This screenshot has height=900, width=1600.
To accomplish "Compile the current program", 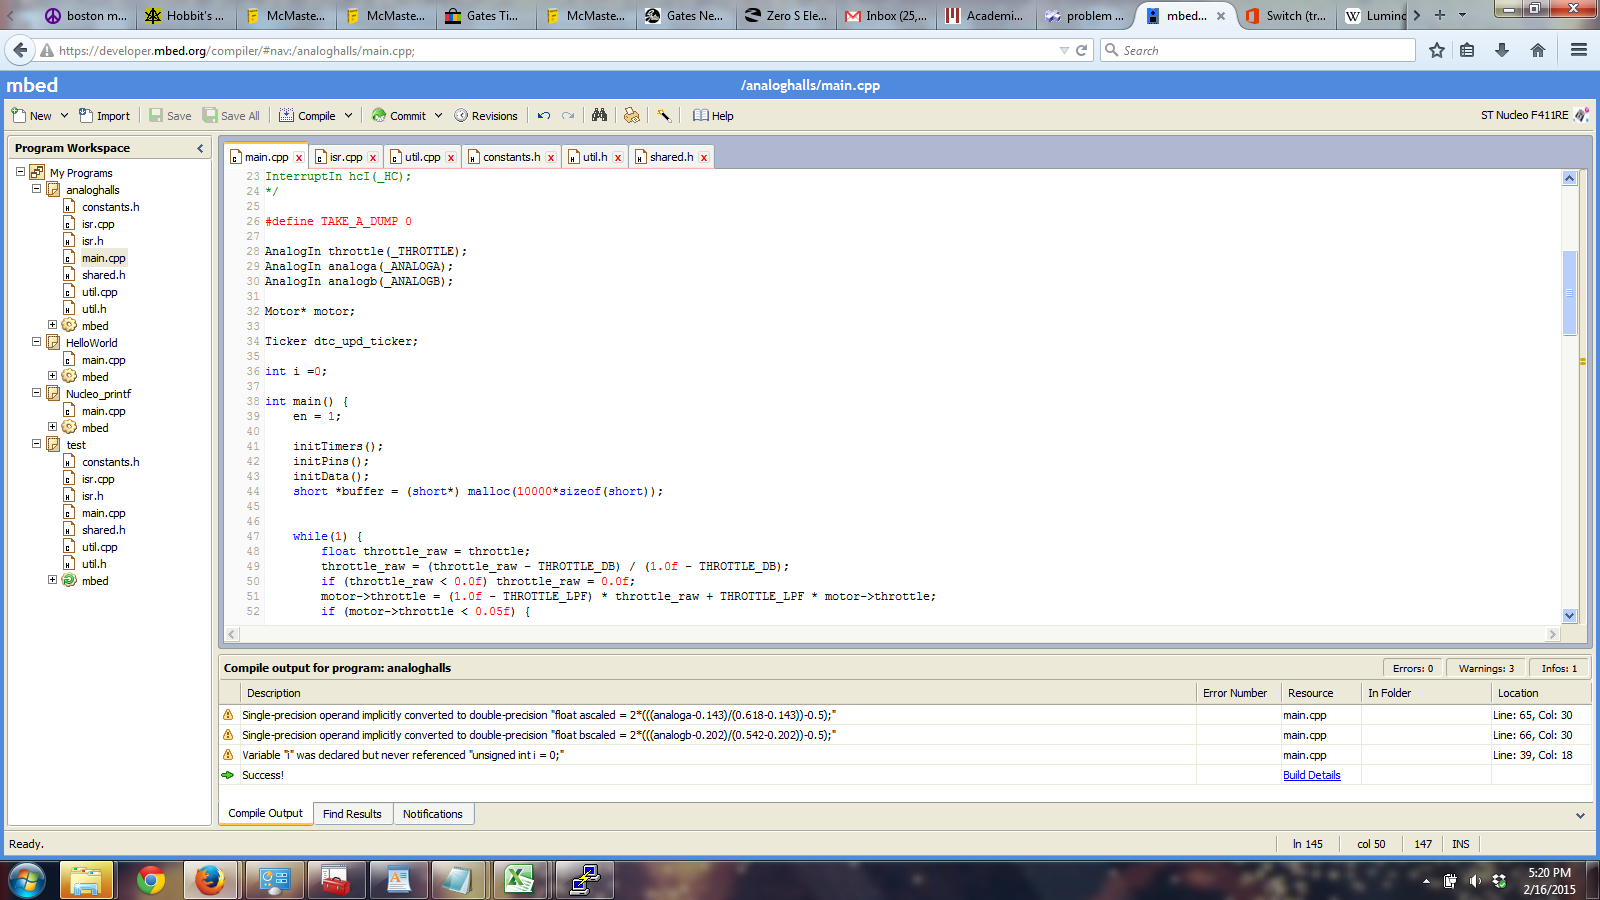I will coord(307,116).
